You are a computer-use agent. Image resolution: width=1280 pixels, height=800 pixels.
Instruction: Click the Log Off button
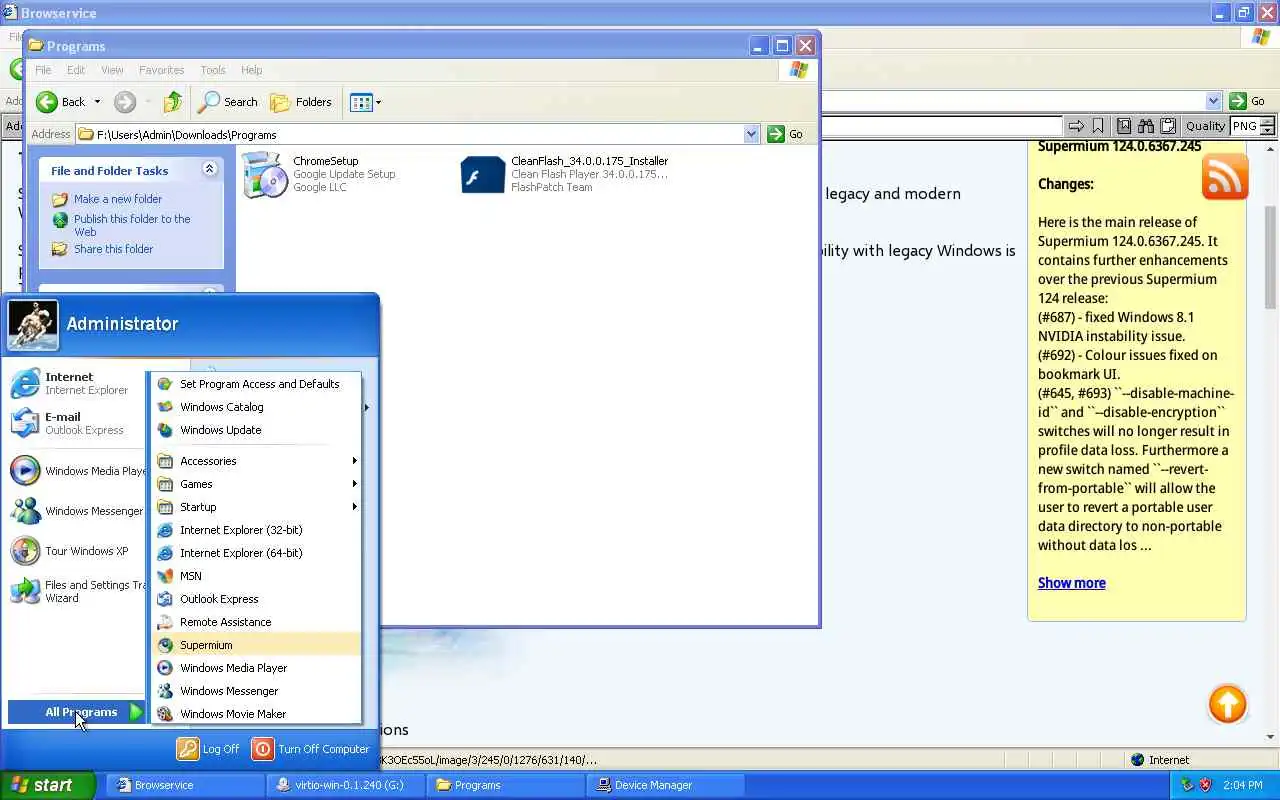point(208,749)
